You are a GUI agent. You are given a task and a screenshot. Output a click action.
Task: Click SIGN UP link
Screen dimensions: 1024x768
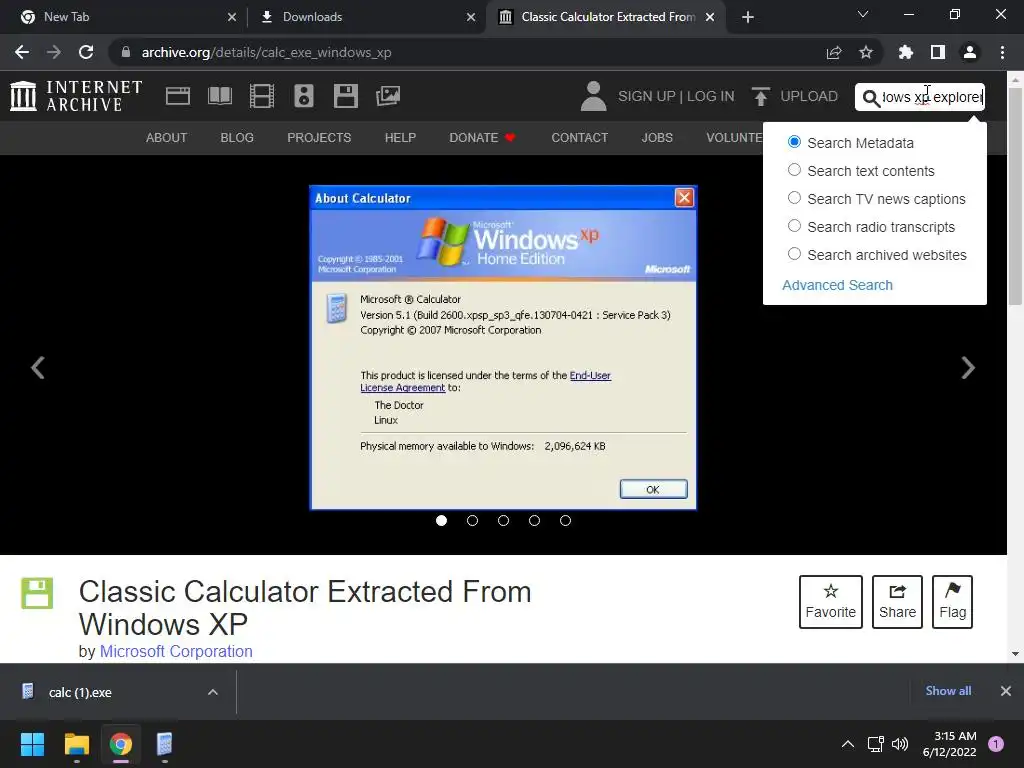click(647, 96)
